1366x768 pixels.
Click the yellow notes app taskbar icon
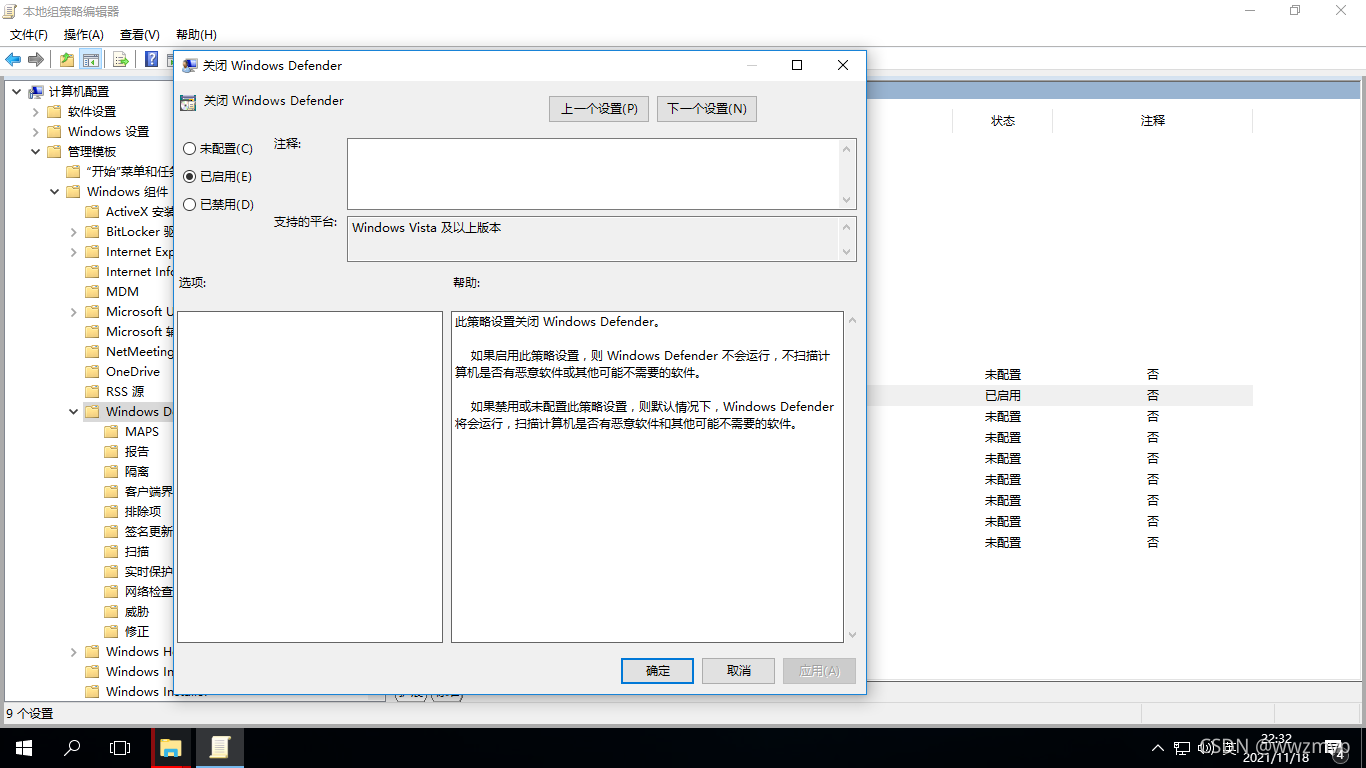219,748
